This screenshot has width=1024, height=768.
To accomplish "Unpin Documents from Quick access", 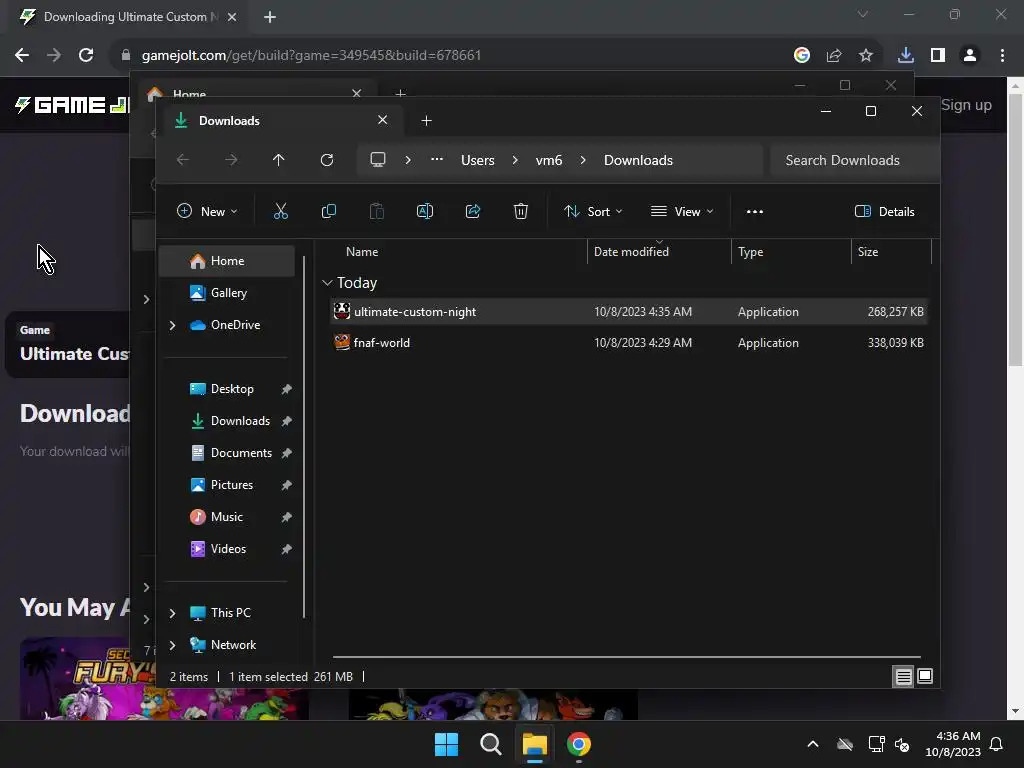I will tap(286, 453).
